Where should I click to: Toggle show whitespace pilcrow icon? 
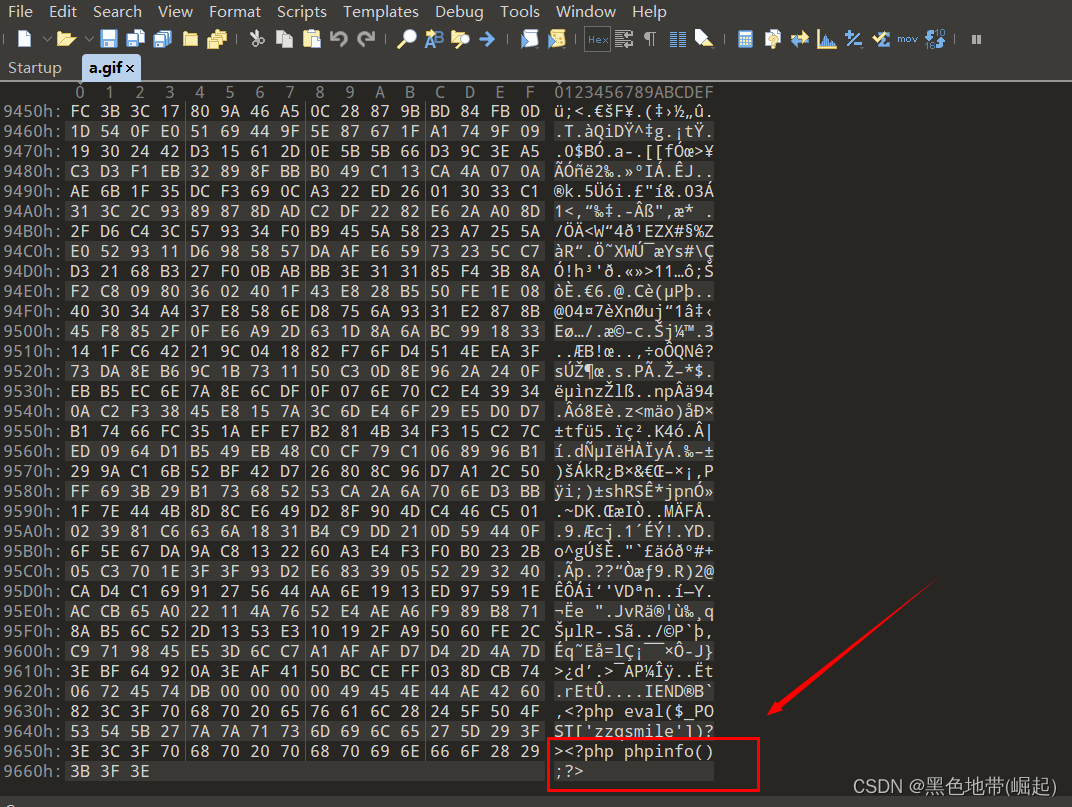650,39
